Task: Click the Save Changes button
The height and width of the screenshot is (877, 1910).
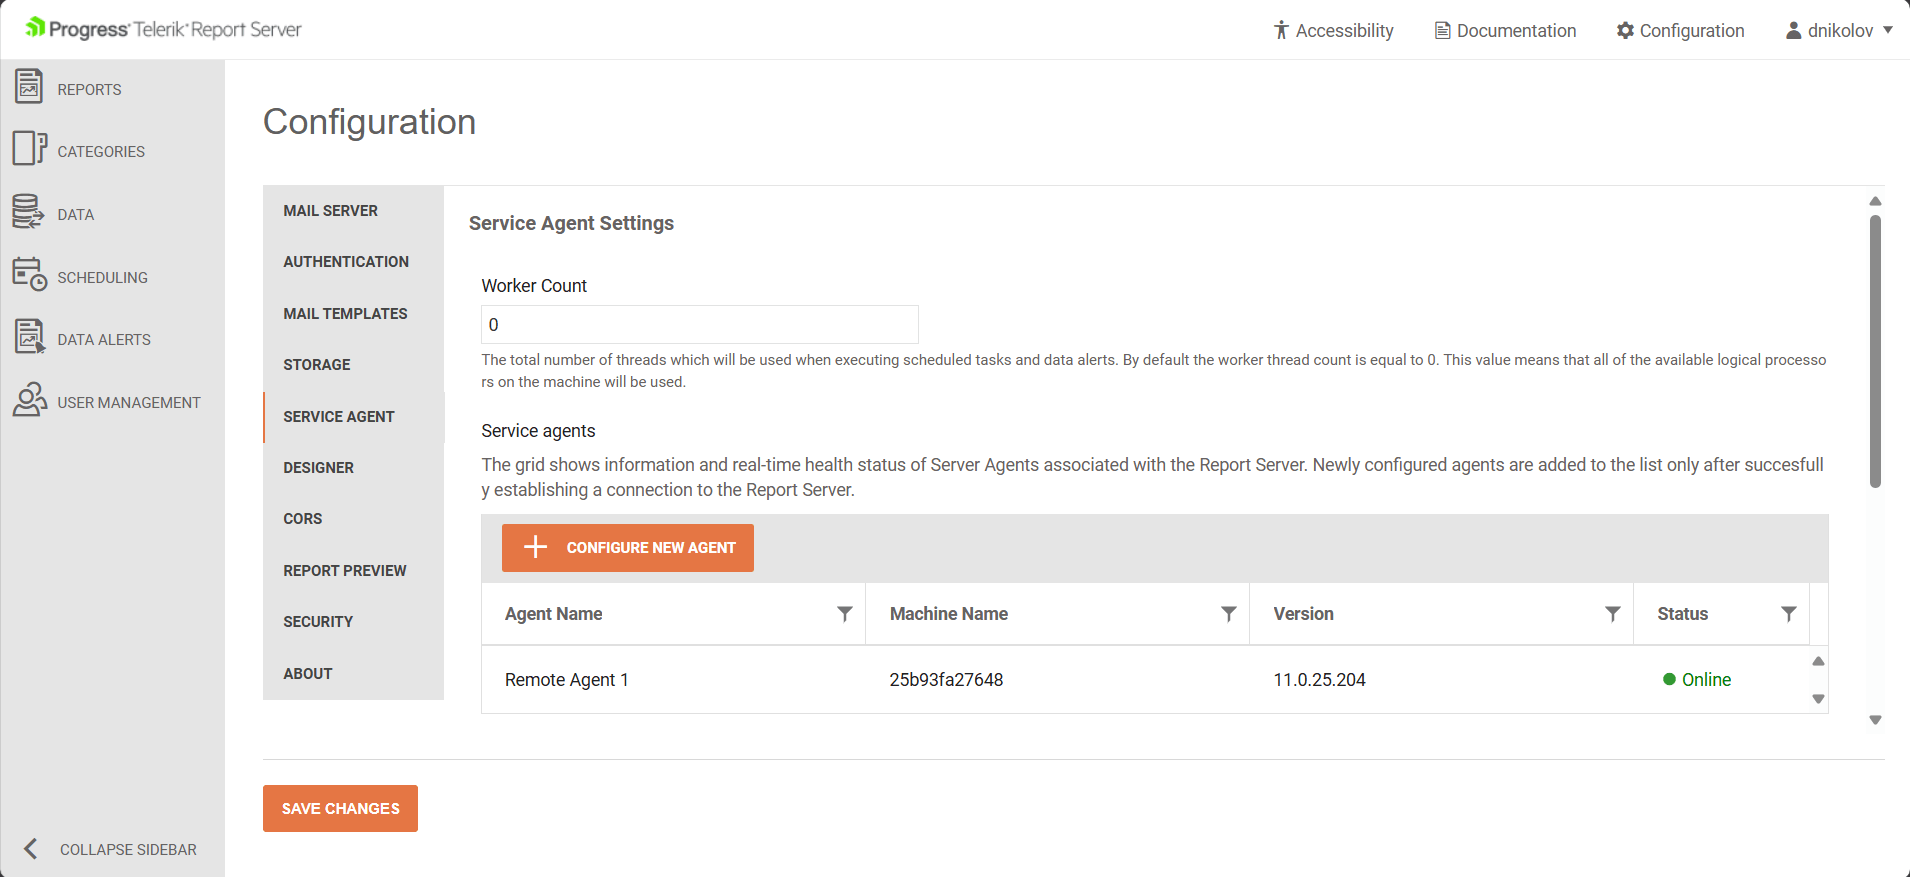Action: (x=340, y=808)
